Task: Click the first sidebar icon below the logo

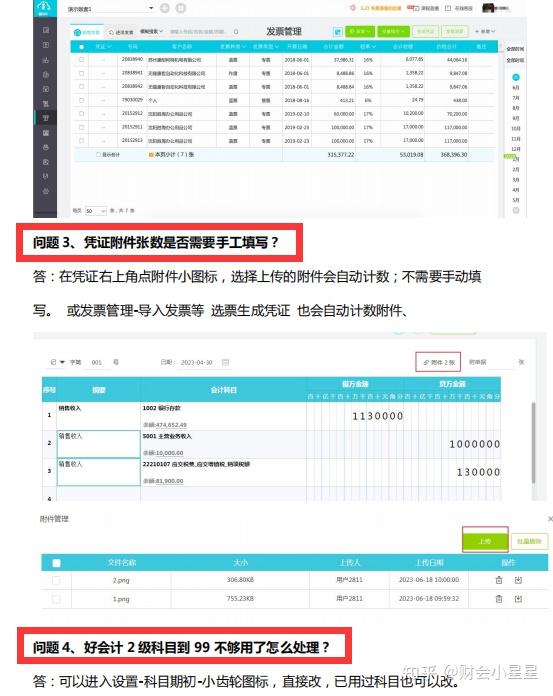Action: 45,30
